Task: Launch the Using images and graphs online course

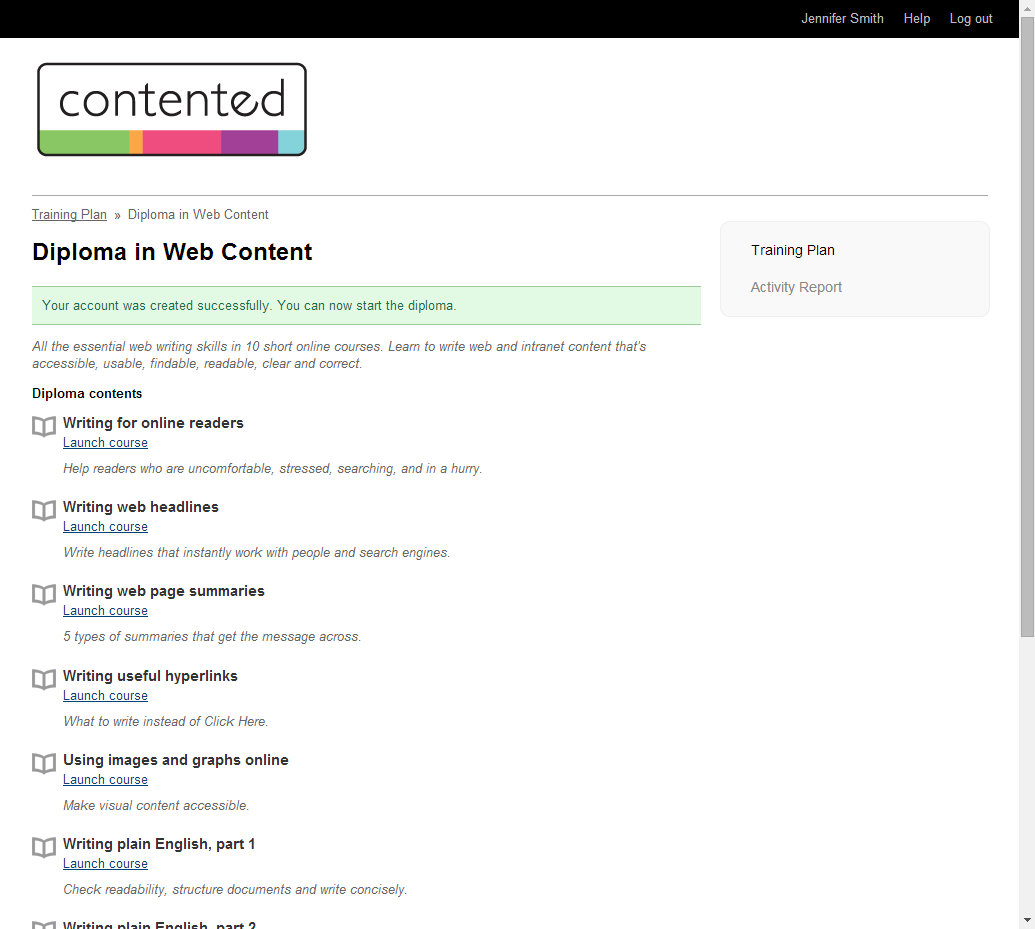Action: [x=105, y=779]
